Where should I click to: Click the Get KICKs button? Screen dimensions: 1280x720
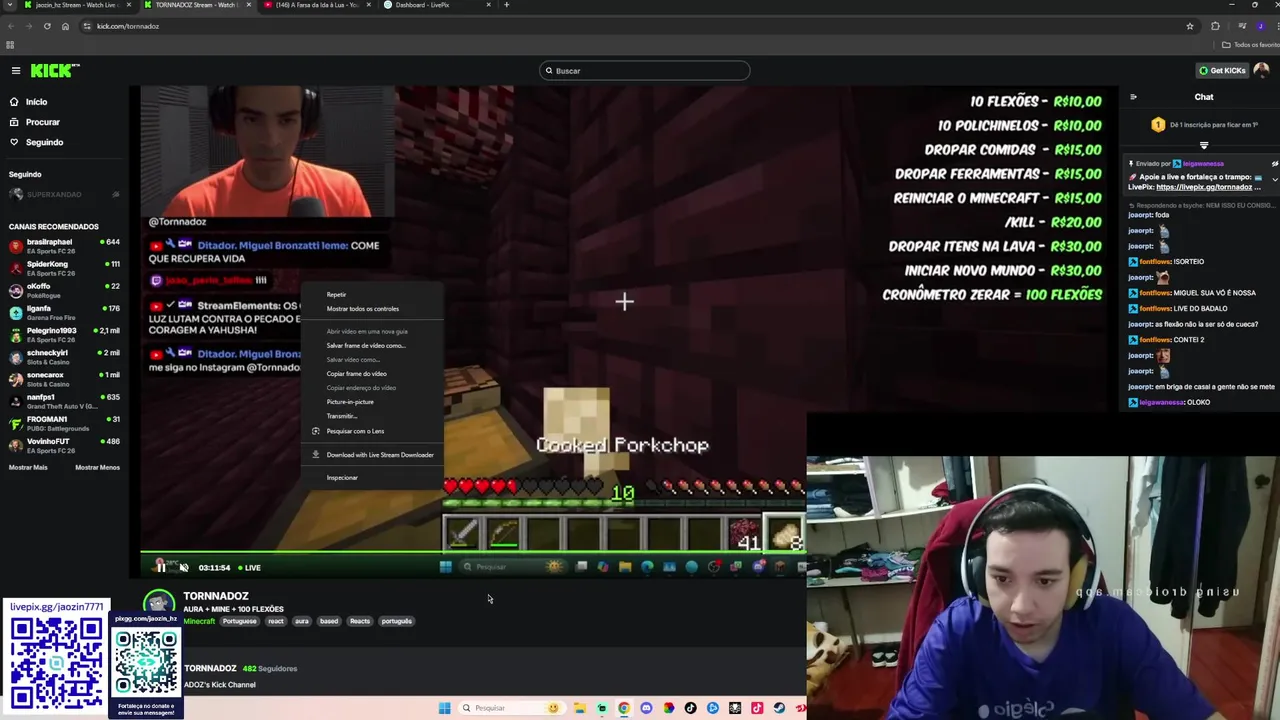1222,70
